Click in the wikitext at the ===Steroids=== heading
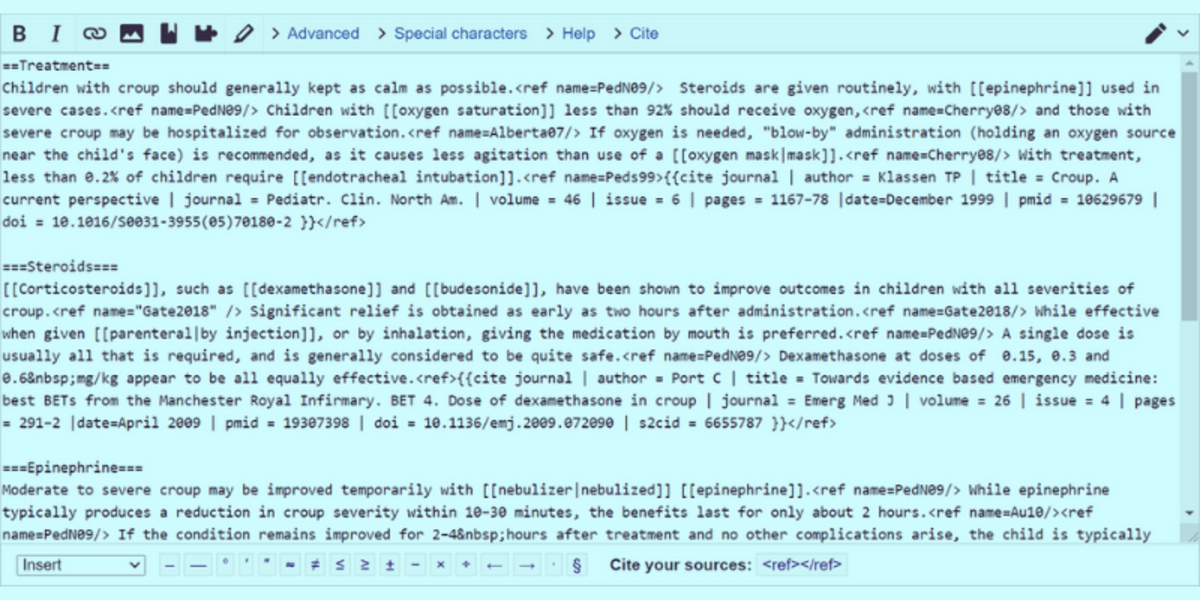1200x600 pixels. click(60, 268)
